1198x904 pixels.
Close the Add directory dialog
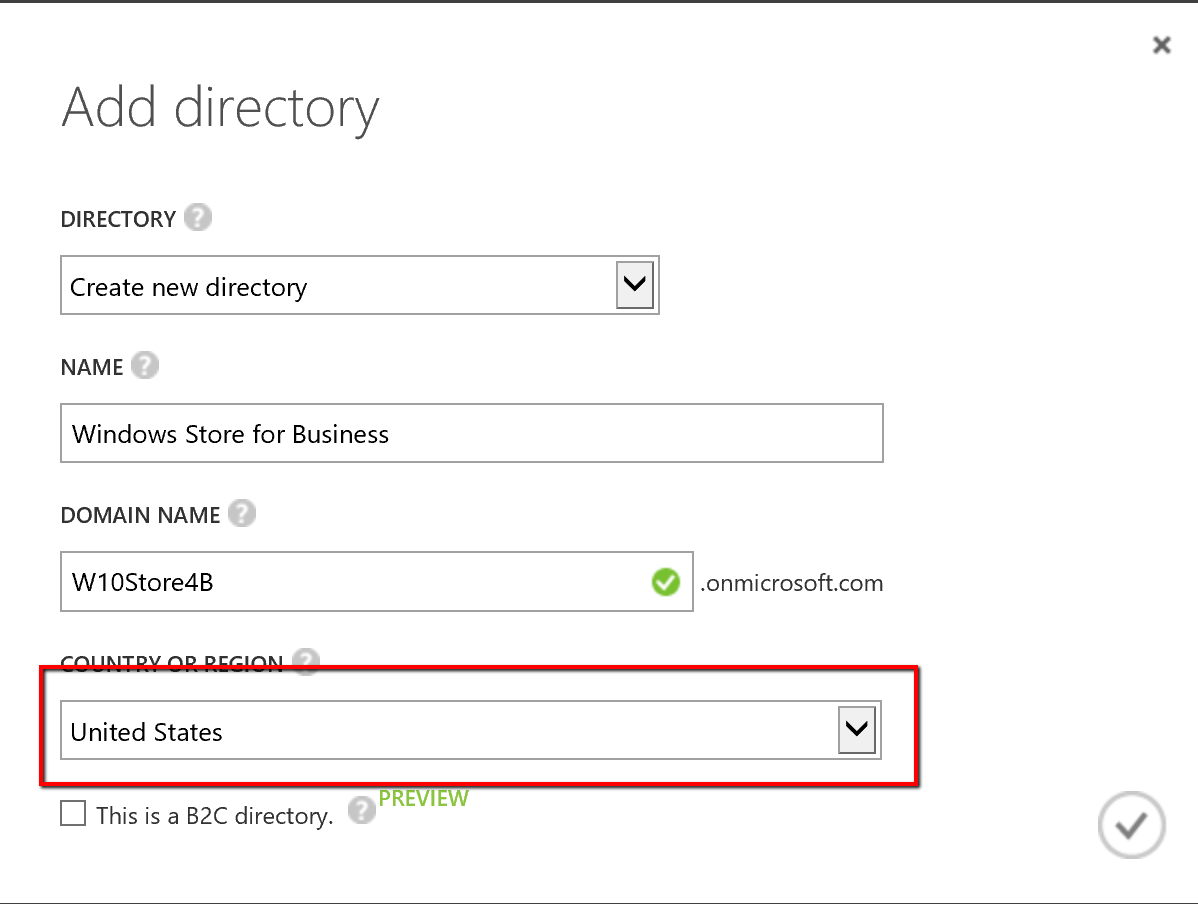coord(1161,45)
